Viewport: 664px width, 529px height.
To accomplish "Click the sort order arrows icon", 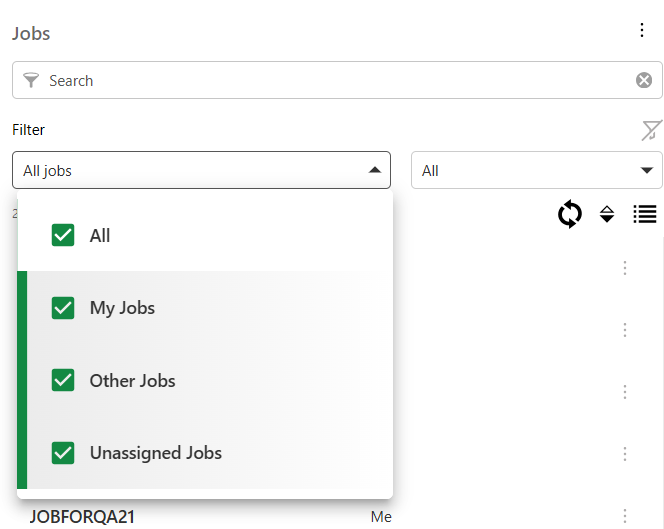I will tap(607, 214).
